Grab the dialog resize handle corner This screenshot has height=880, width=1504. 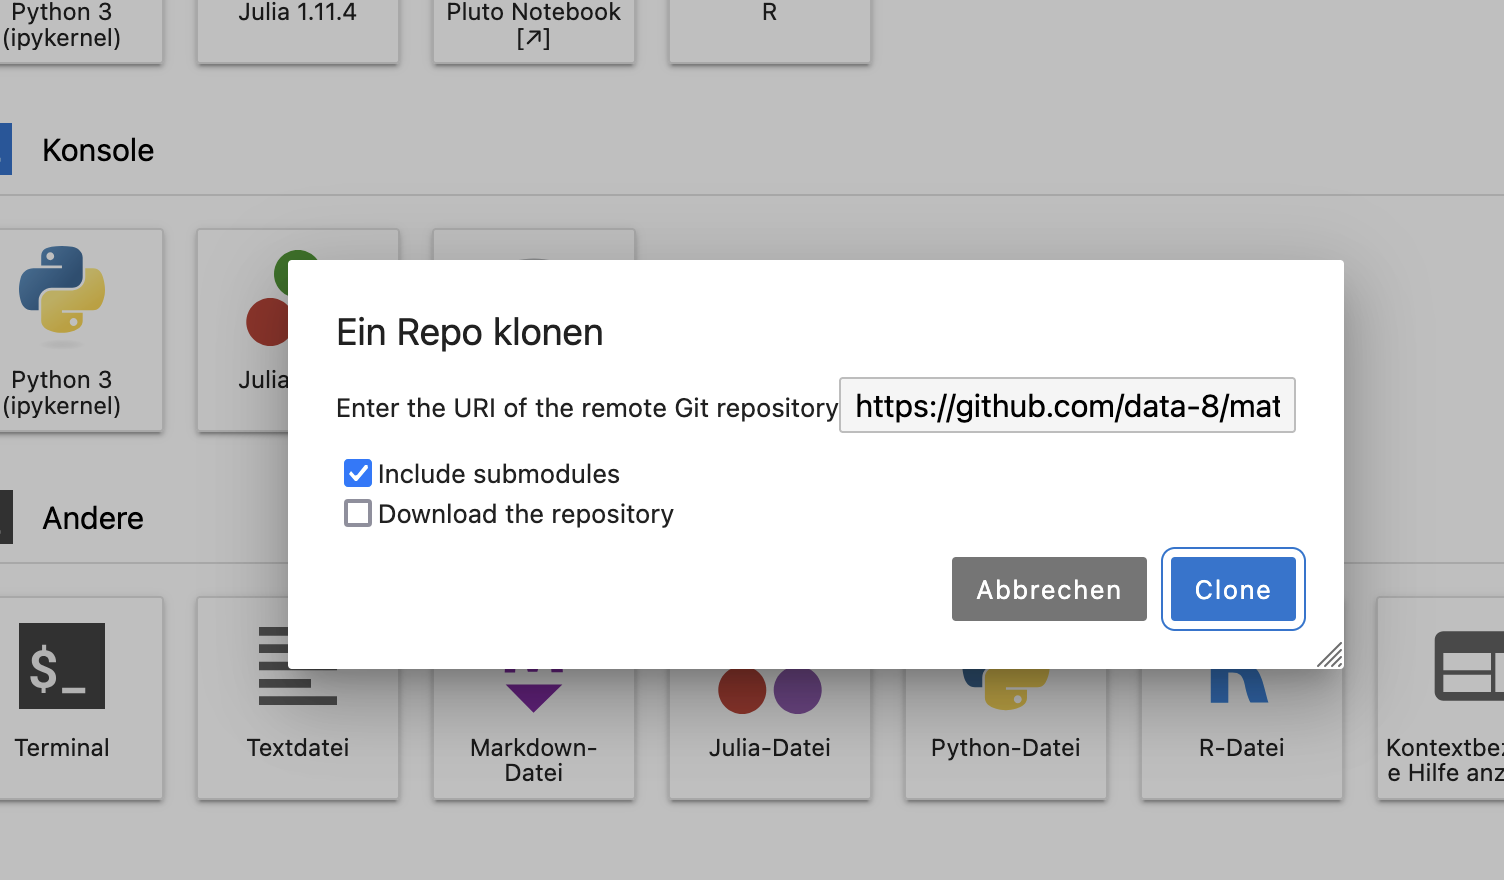click(x=1330, y=655)
